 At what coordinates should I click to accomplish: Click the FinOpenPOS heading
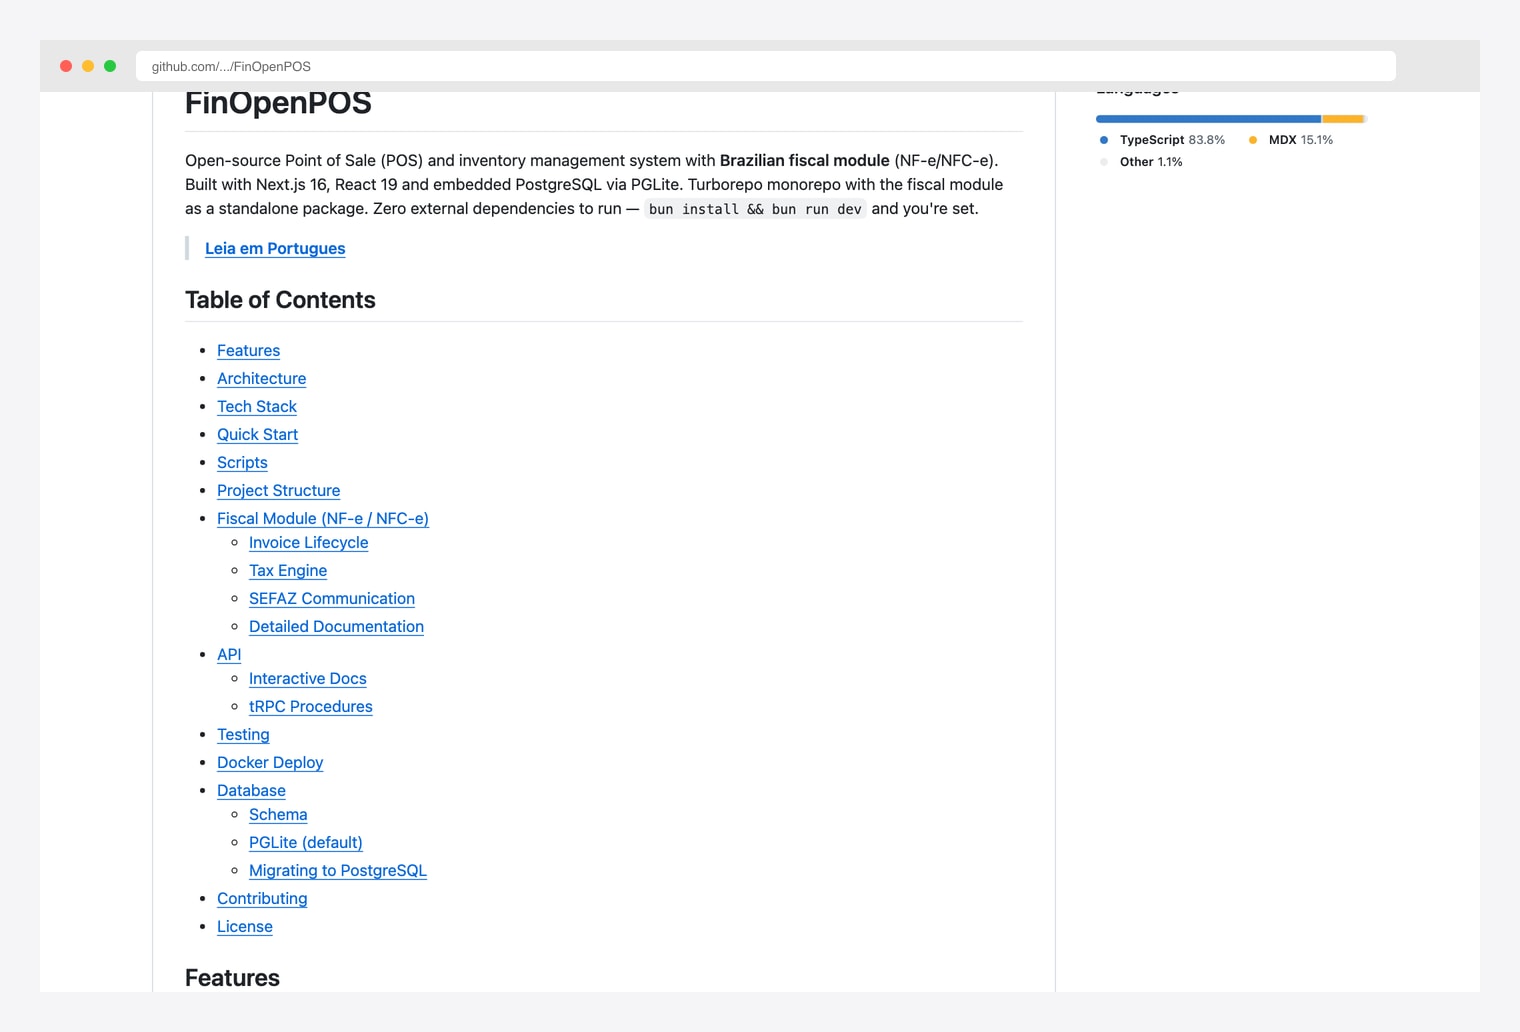point(278,103)
